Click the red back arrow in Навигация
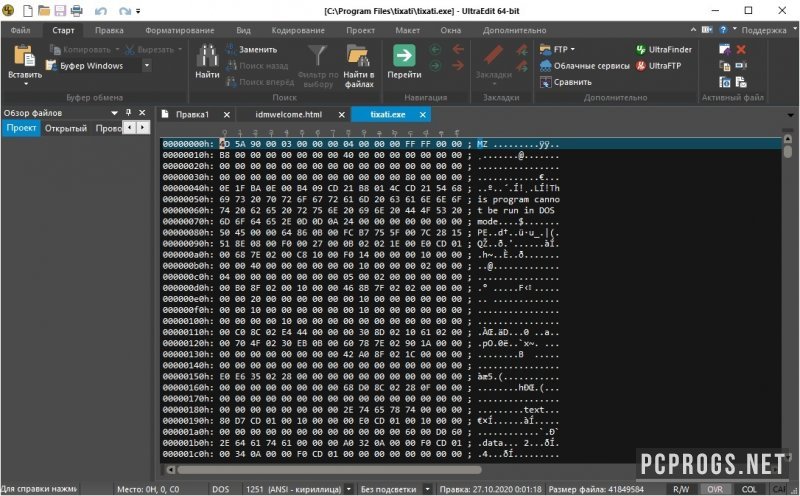 (458, 49)
